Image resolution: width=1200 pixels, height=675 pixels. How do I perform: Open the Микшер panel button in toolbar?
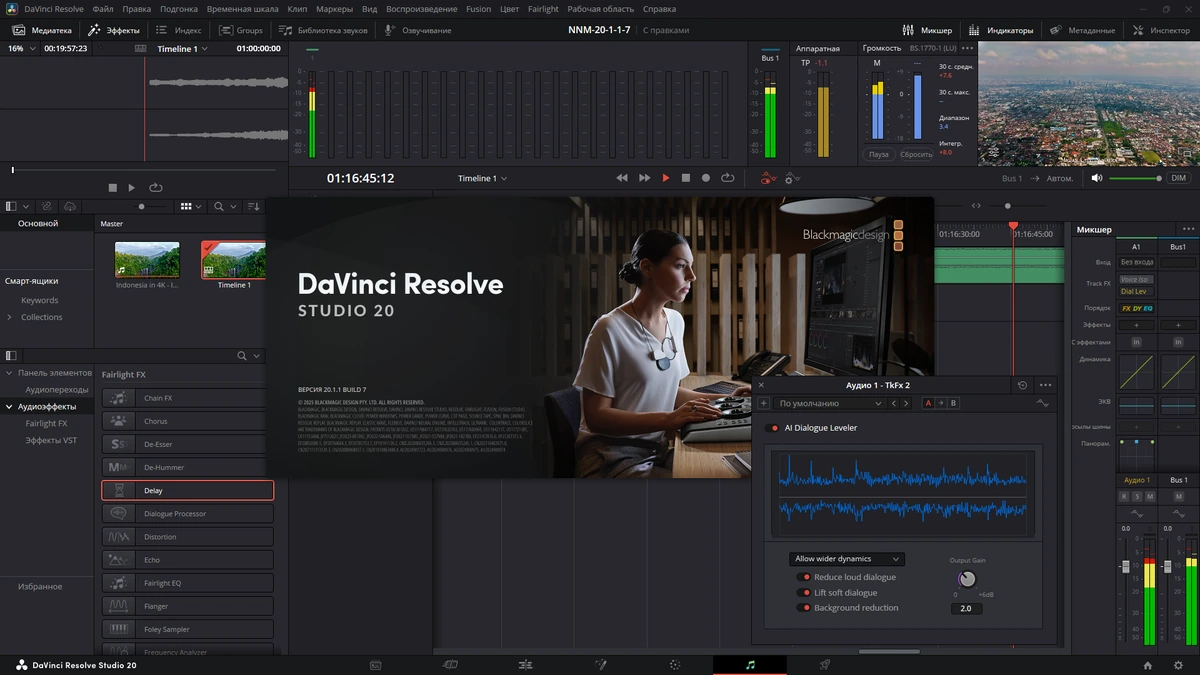[x=927, y=30]
